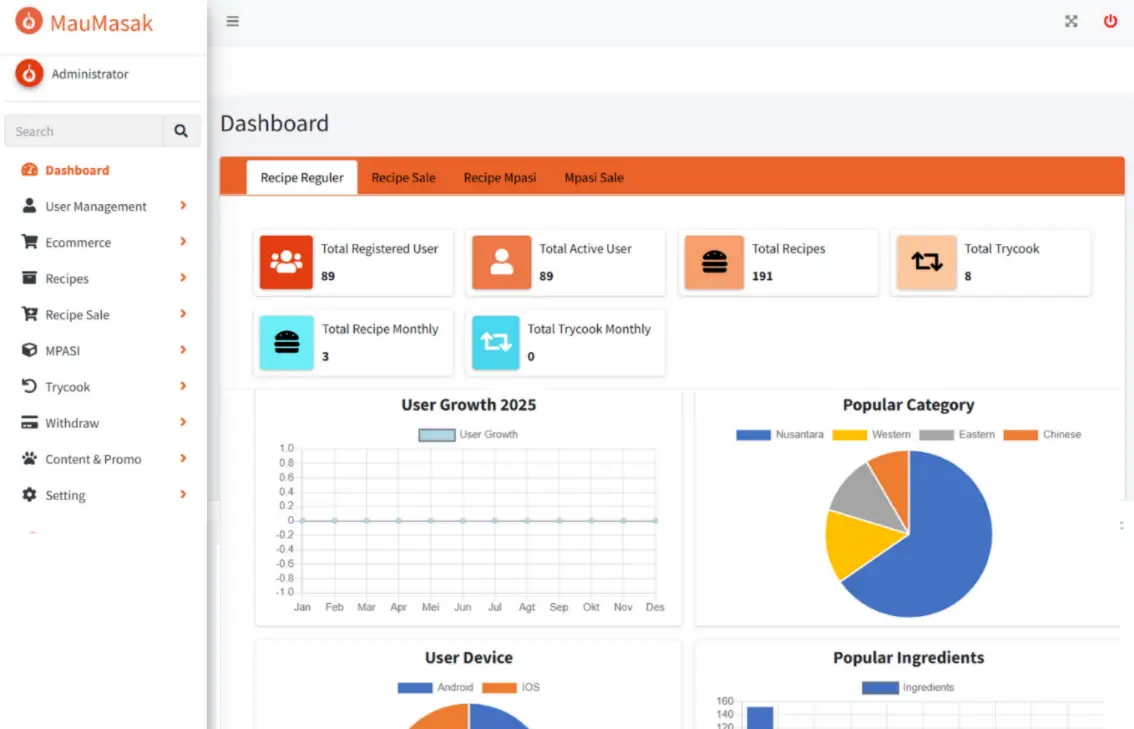
Task: Toggle the User Growth legend item
Action: tap(468, 435)
